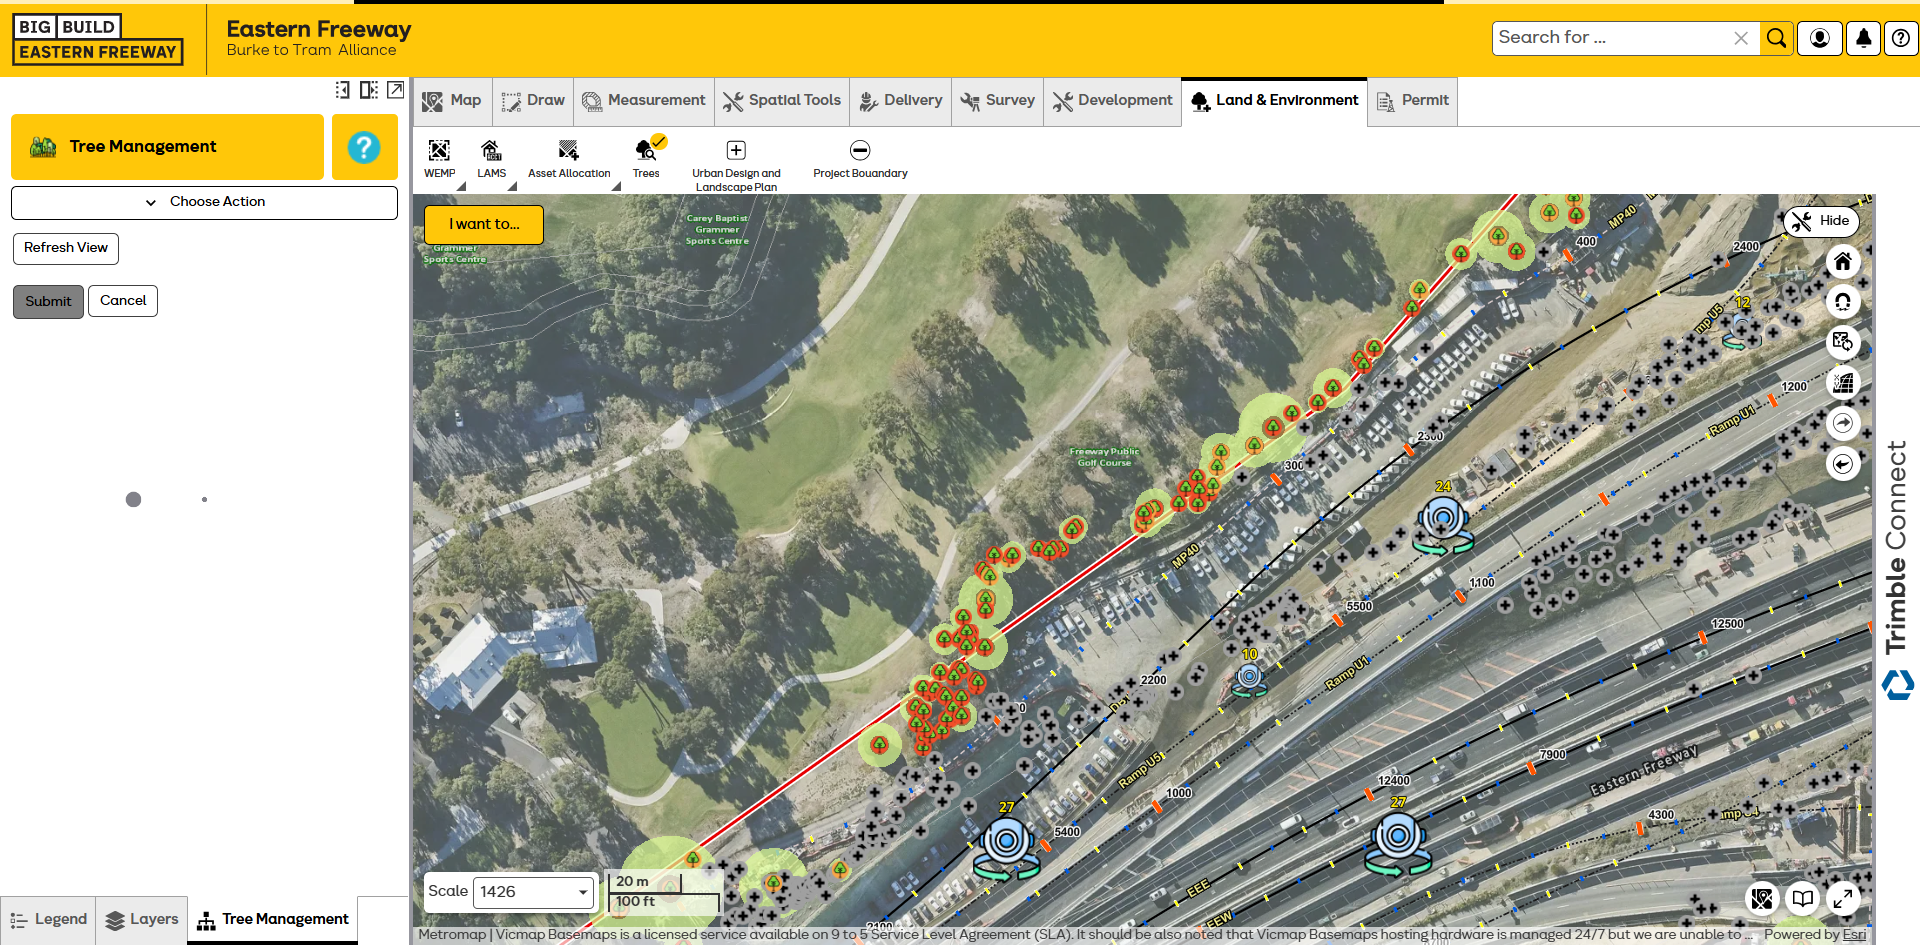Image resolution: width=1920 pixels, height=945 pixels.
Task: Switch to the Legend bottom tab
Action: pos(48,920)
